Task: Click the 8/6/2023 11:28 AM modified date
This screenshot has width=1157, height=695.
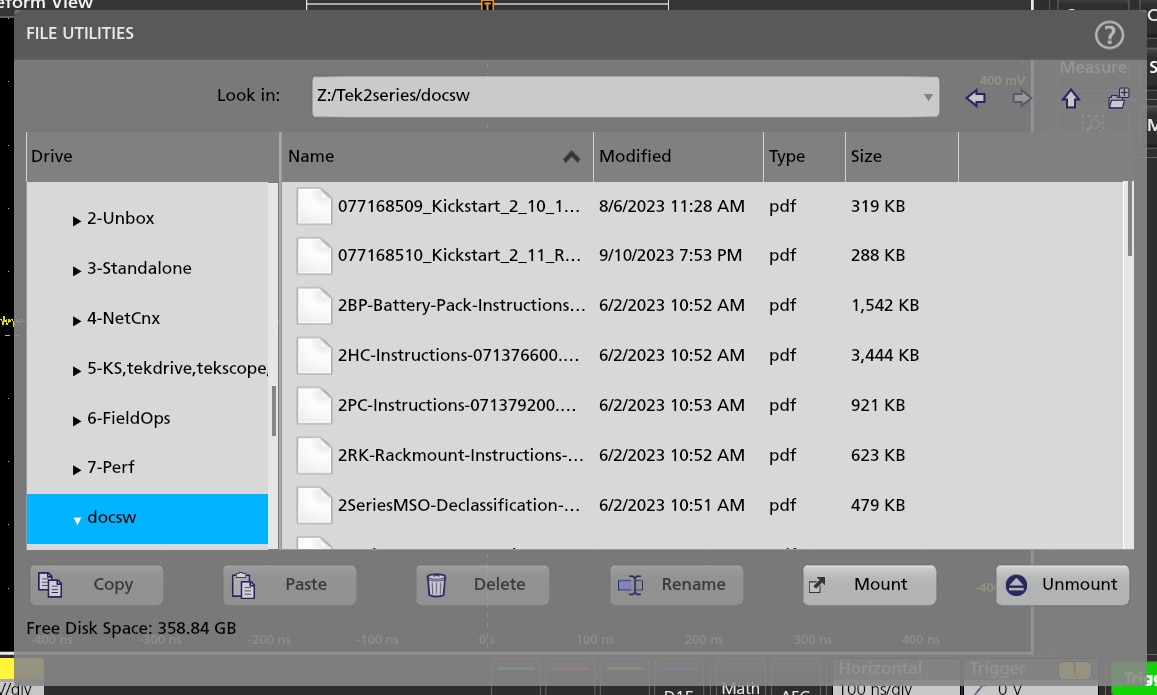Action: point(671,207)
